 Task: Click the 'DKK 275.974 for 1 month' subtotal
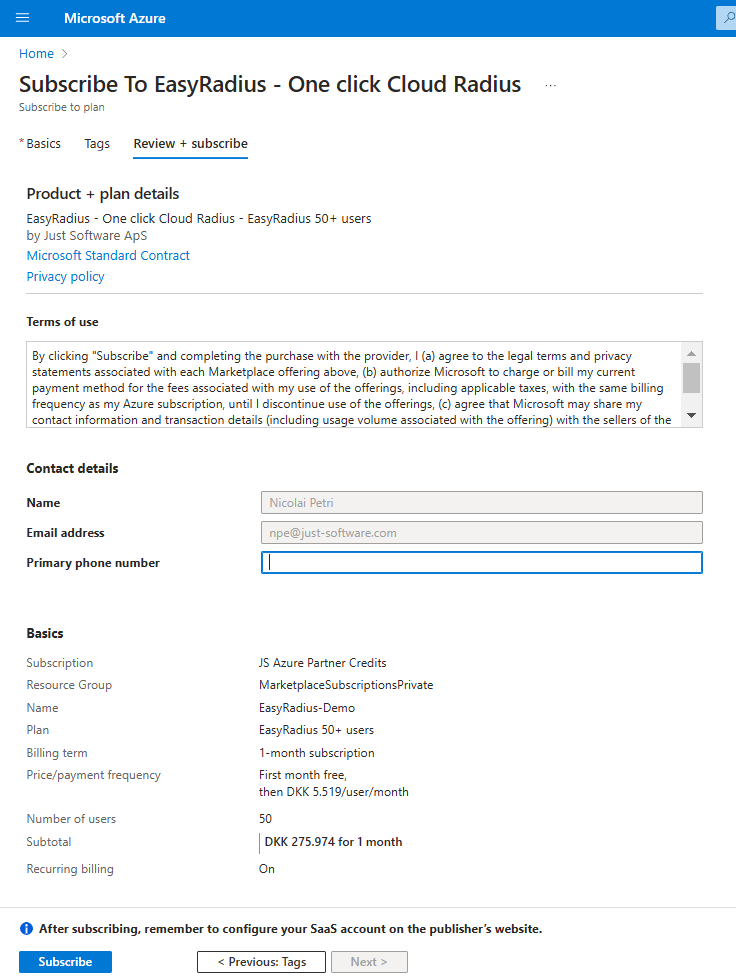(x=333, y=842)
